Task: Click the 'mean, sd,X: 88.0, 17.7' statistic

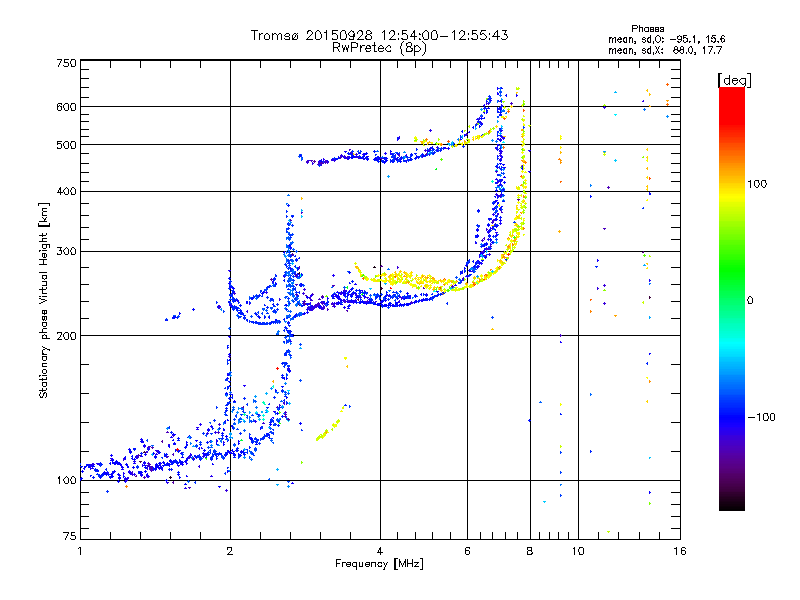Action: 665,50
